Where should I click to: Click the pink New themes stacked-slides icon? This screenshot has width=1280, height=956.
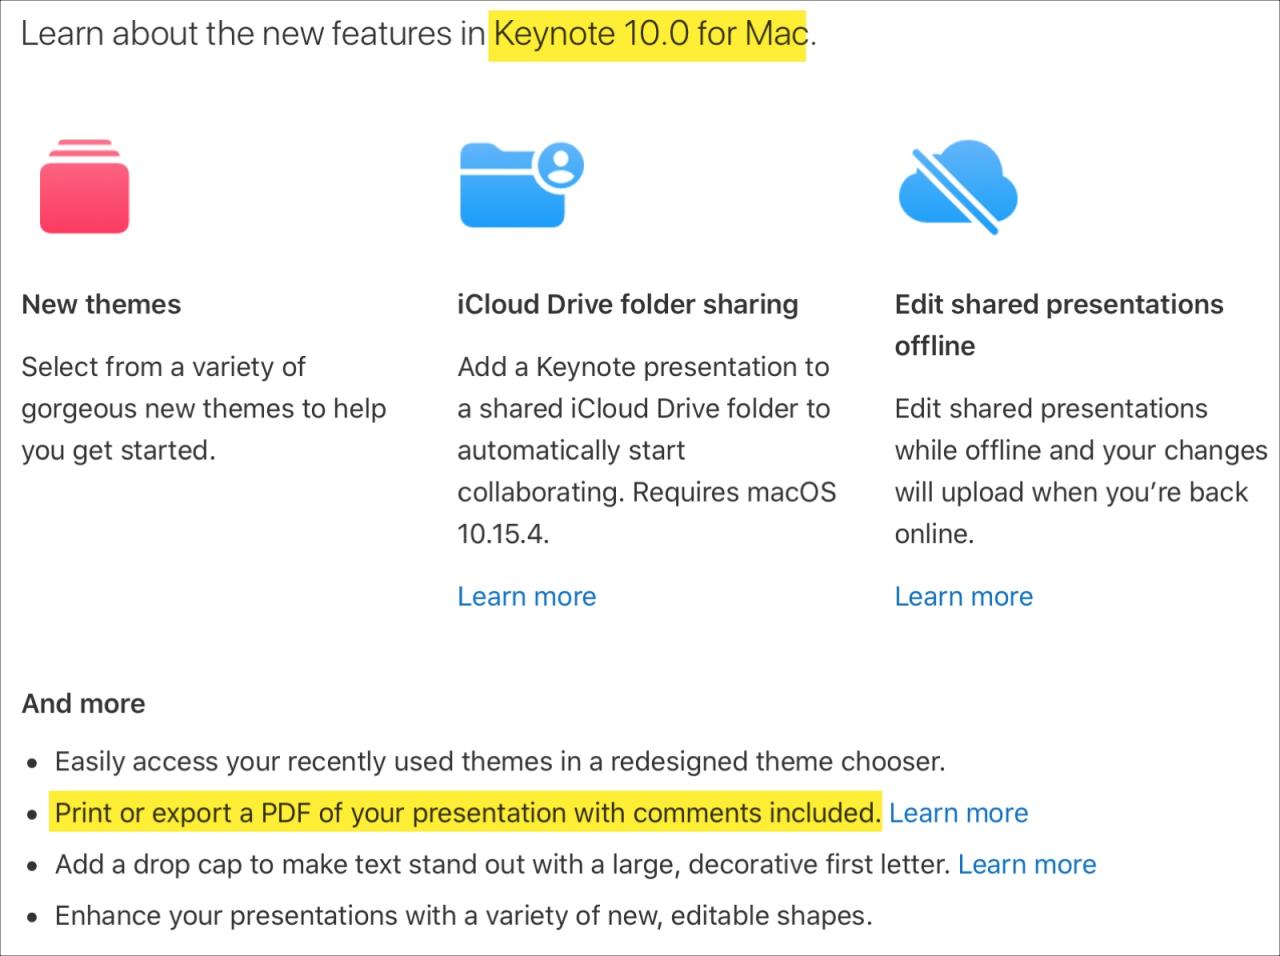[x=84, y=186]
